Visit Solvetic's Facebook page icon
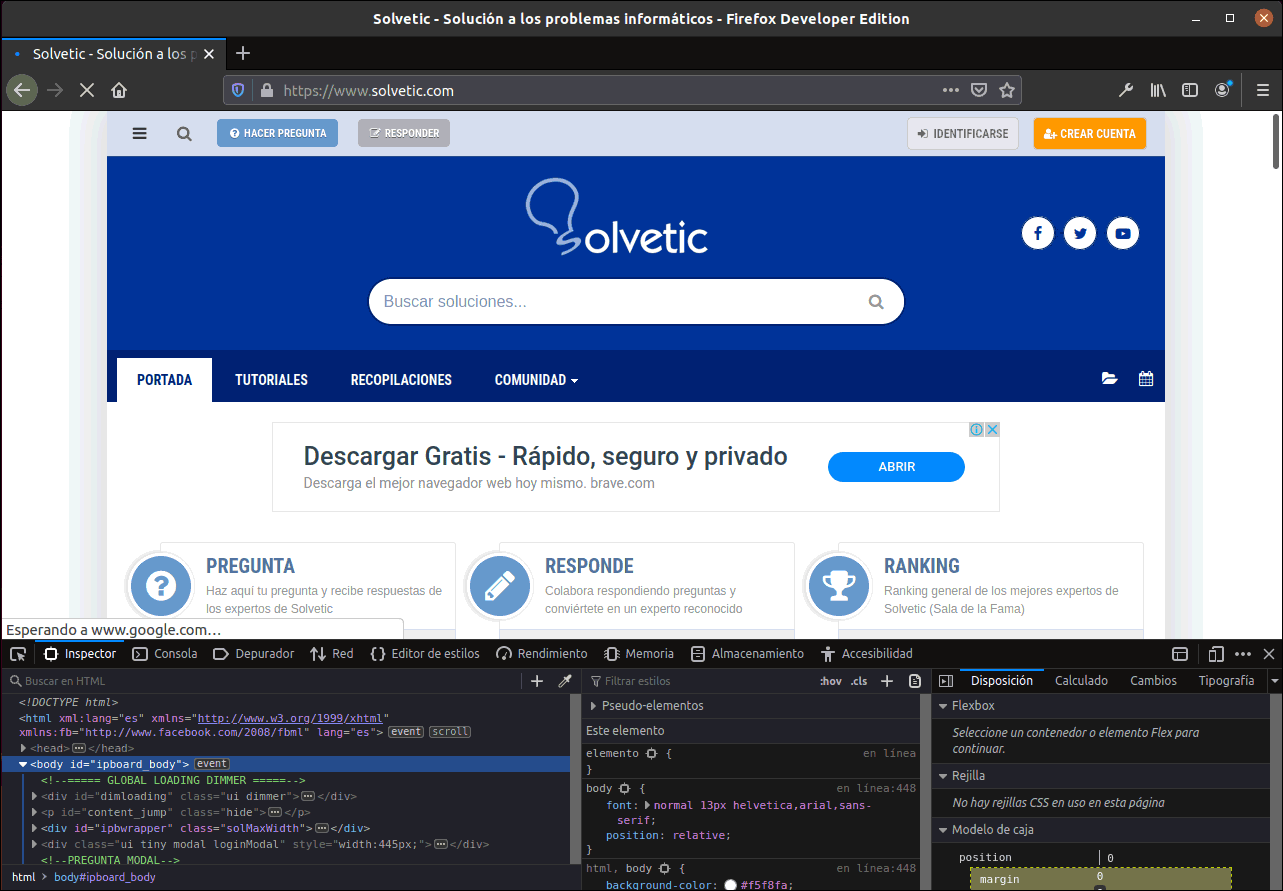Image resolution: width=1283 pixels, height=891 pixels. coord(1038,233)
